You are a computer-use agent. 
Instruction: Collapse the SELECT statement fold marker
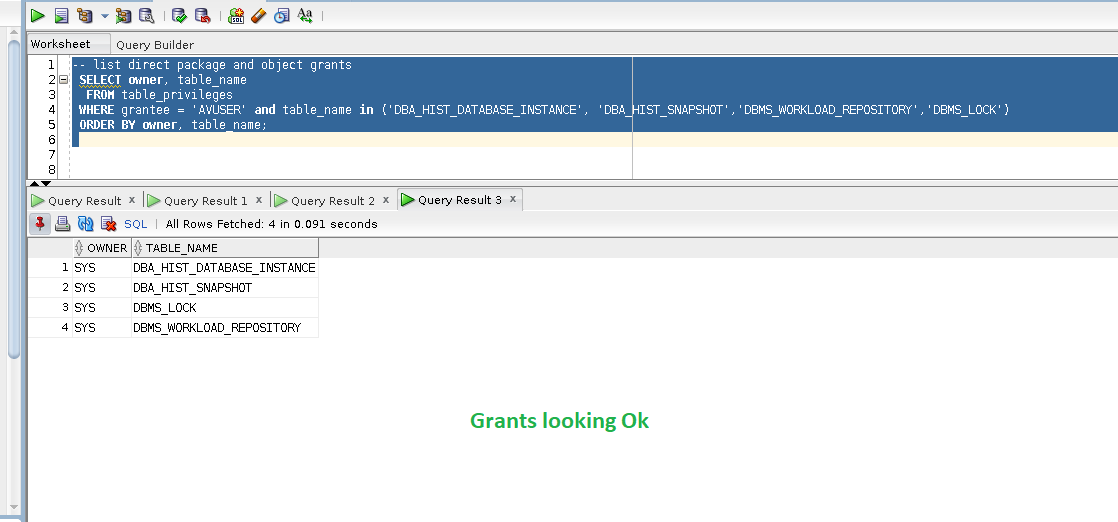click(x=63, y=80)
